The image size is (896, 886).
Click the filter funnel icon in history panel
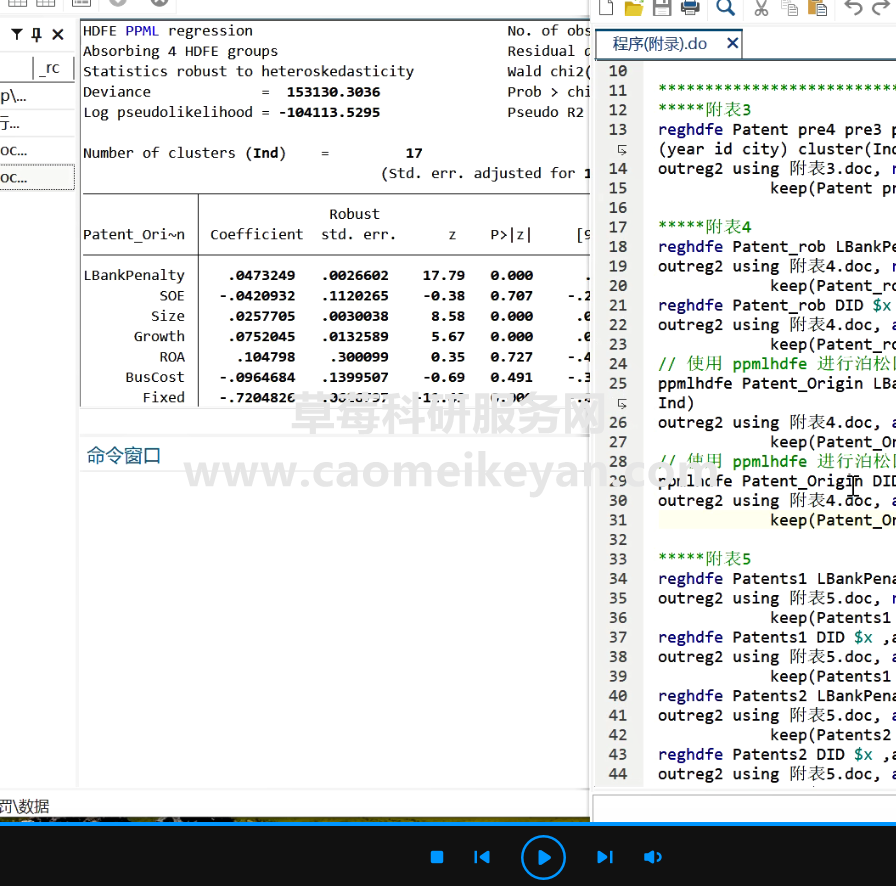[x=17, y=35]
